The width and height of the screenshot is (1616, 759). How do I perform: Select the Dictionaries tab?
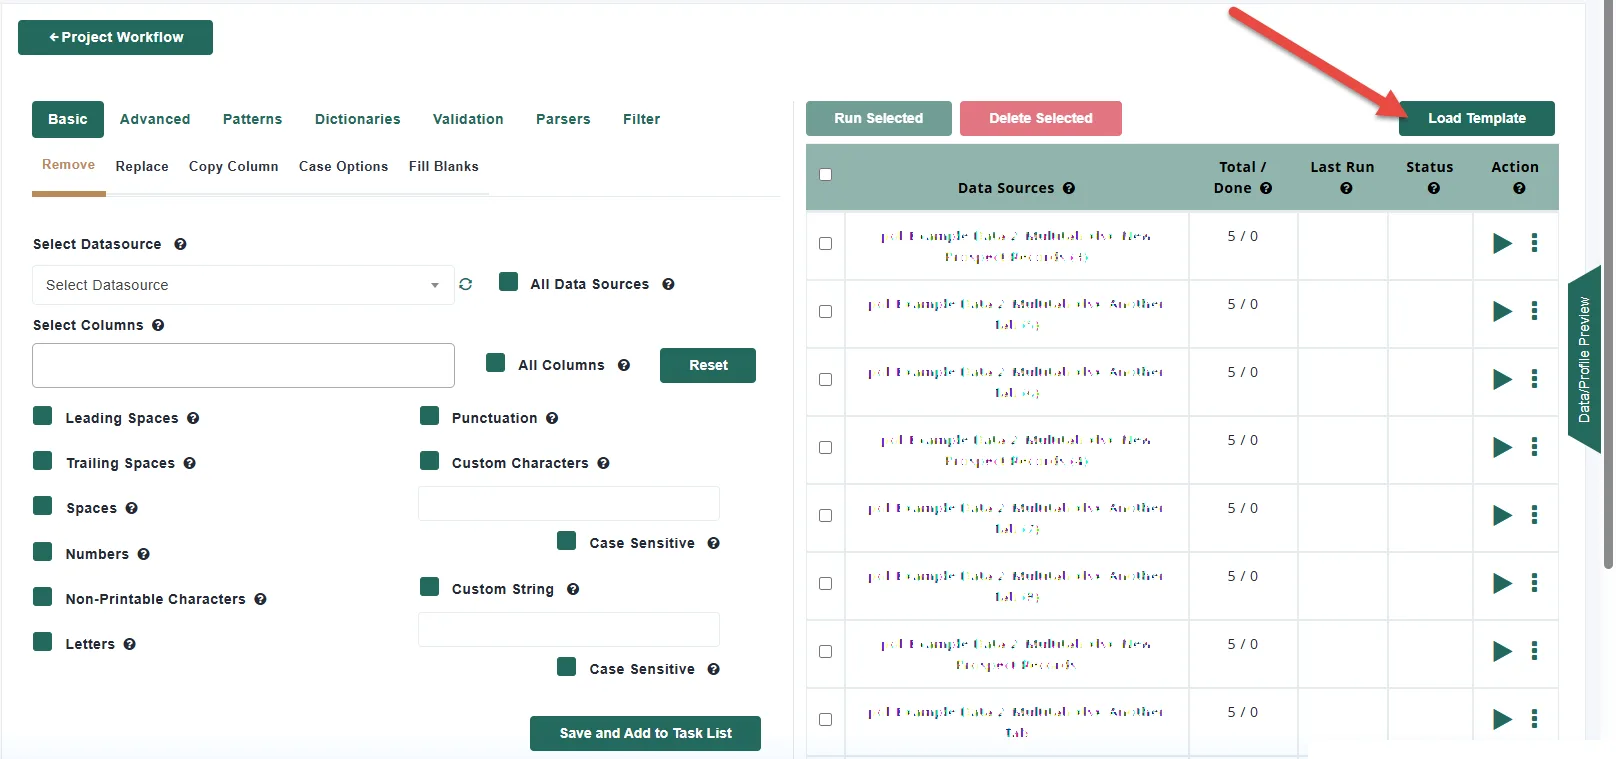click(x=357, y=119)
